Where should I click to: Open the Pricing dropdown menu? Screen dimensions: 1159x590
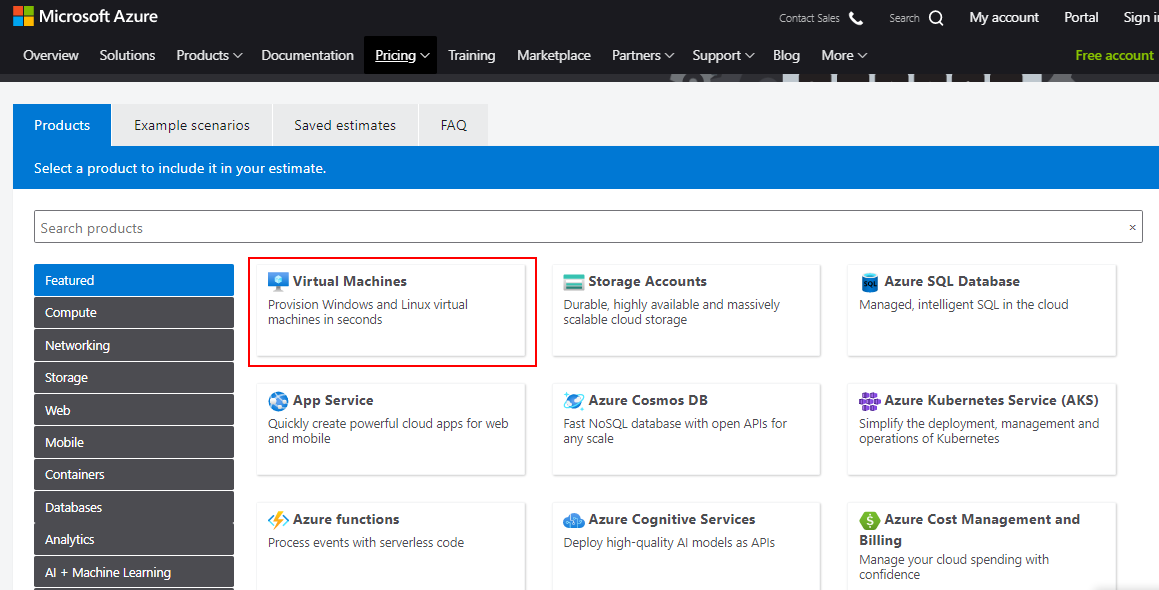click(x=400, y=56)
